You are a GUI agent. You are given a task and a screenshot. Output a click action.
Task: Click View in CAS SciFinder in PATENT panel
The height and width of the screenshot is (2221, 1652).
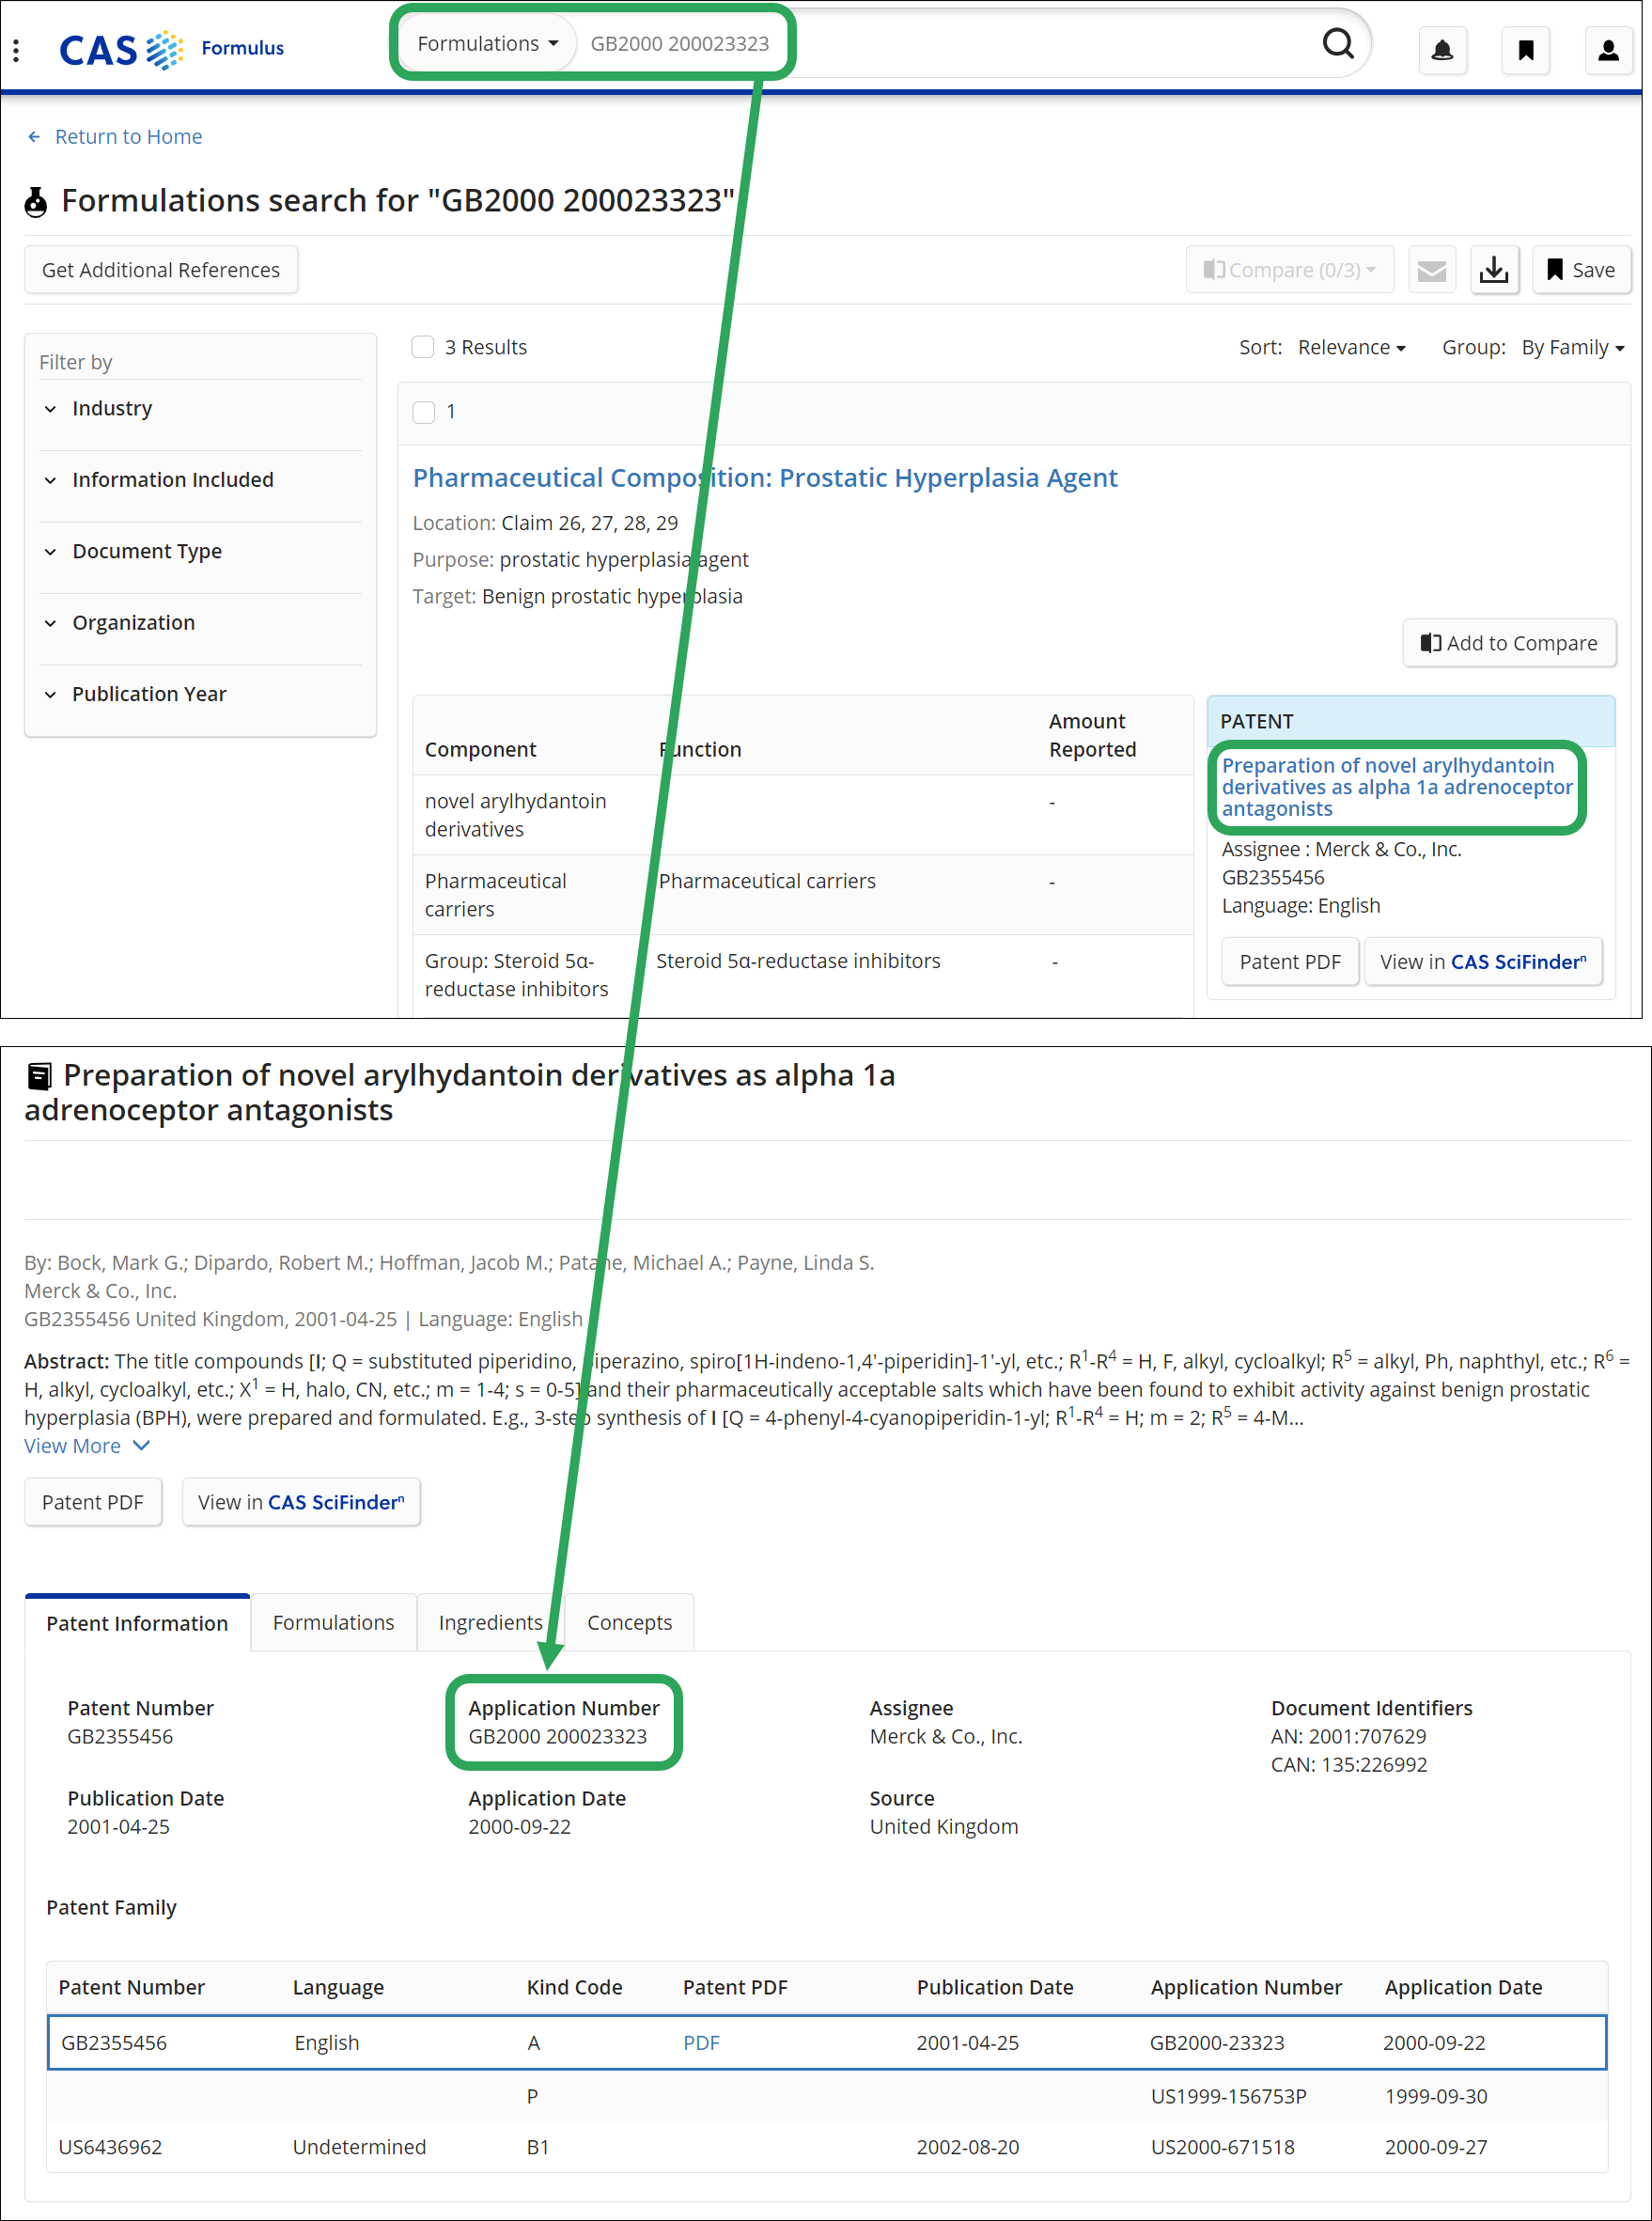[1483, 962]
